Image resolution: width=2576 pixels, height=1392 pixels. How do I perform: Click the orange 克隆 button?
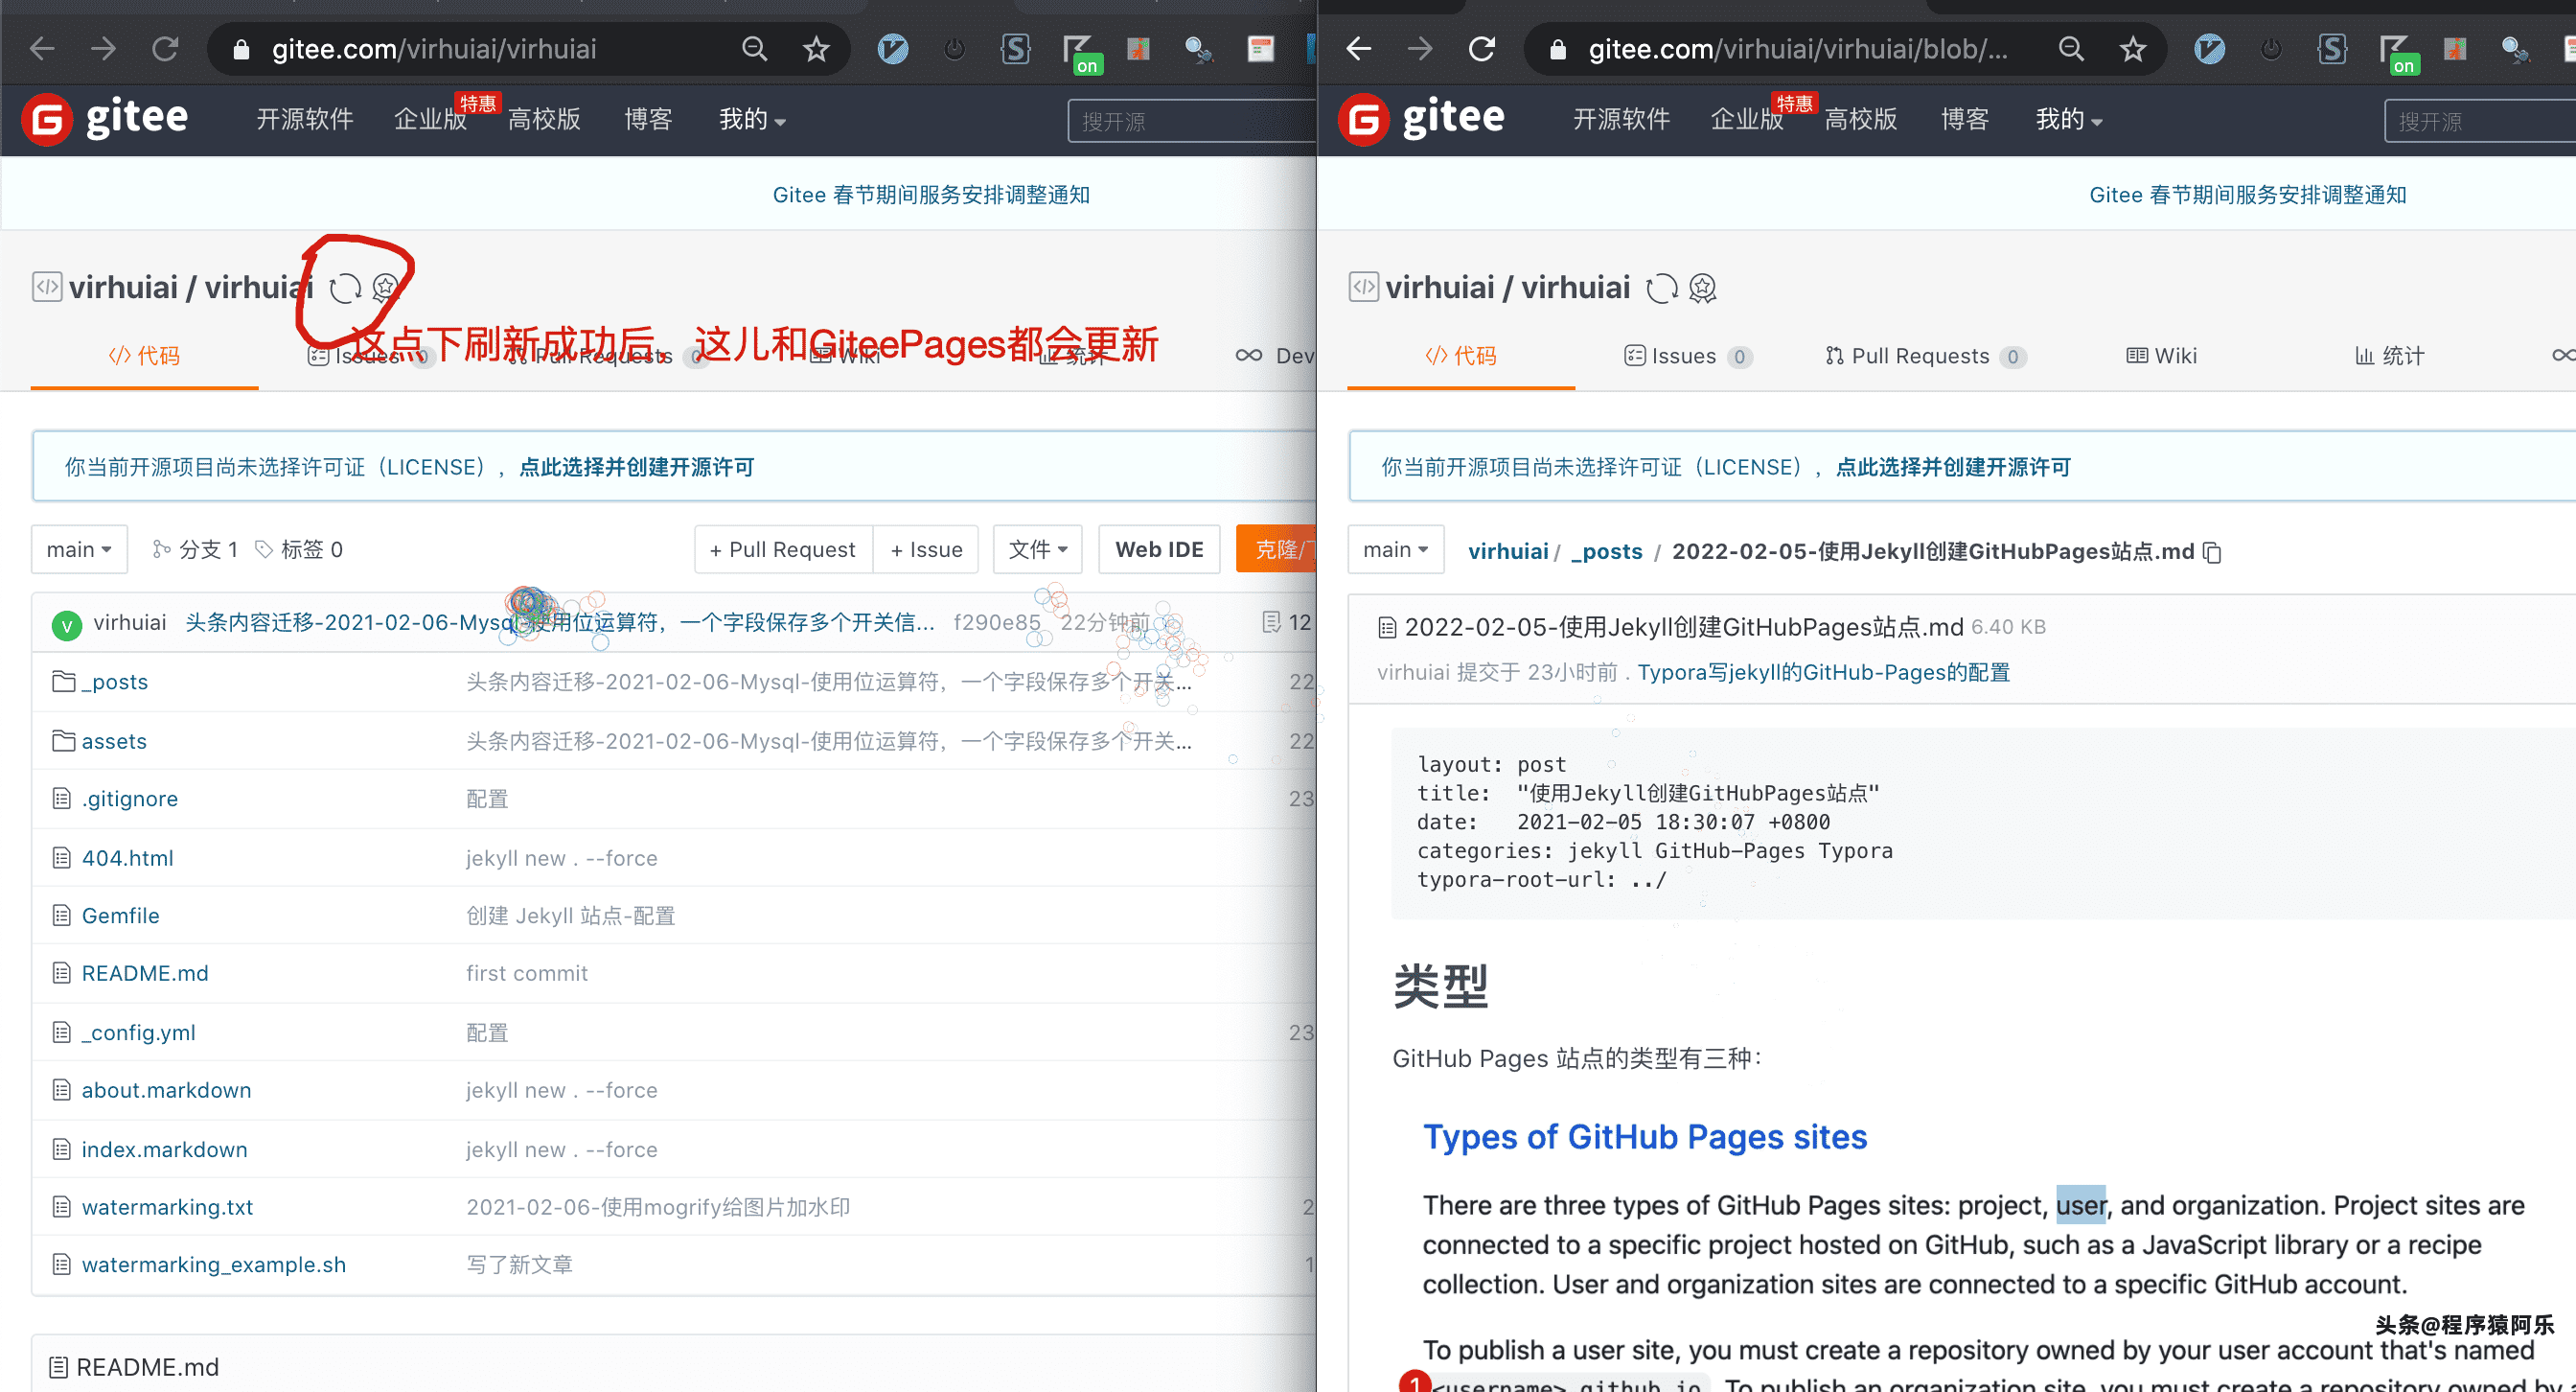pos(1276,549)
